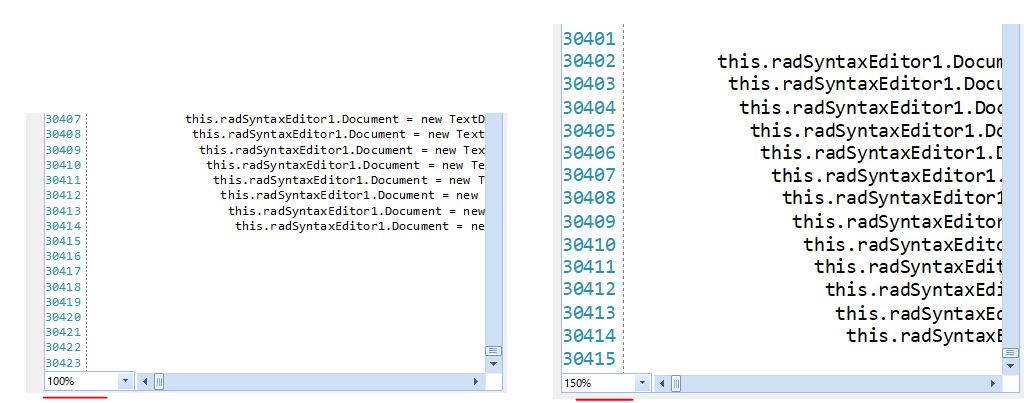Click into the 150% zoom level field
Image resolution: width=1034 pixels, height=403 pixels.
point(599,383)
